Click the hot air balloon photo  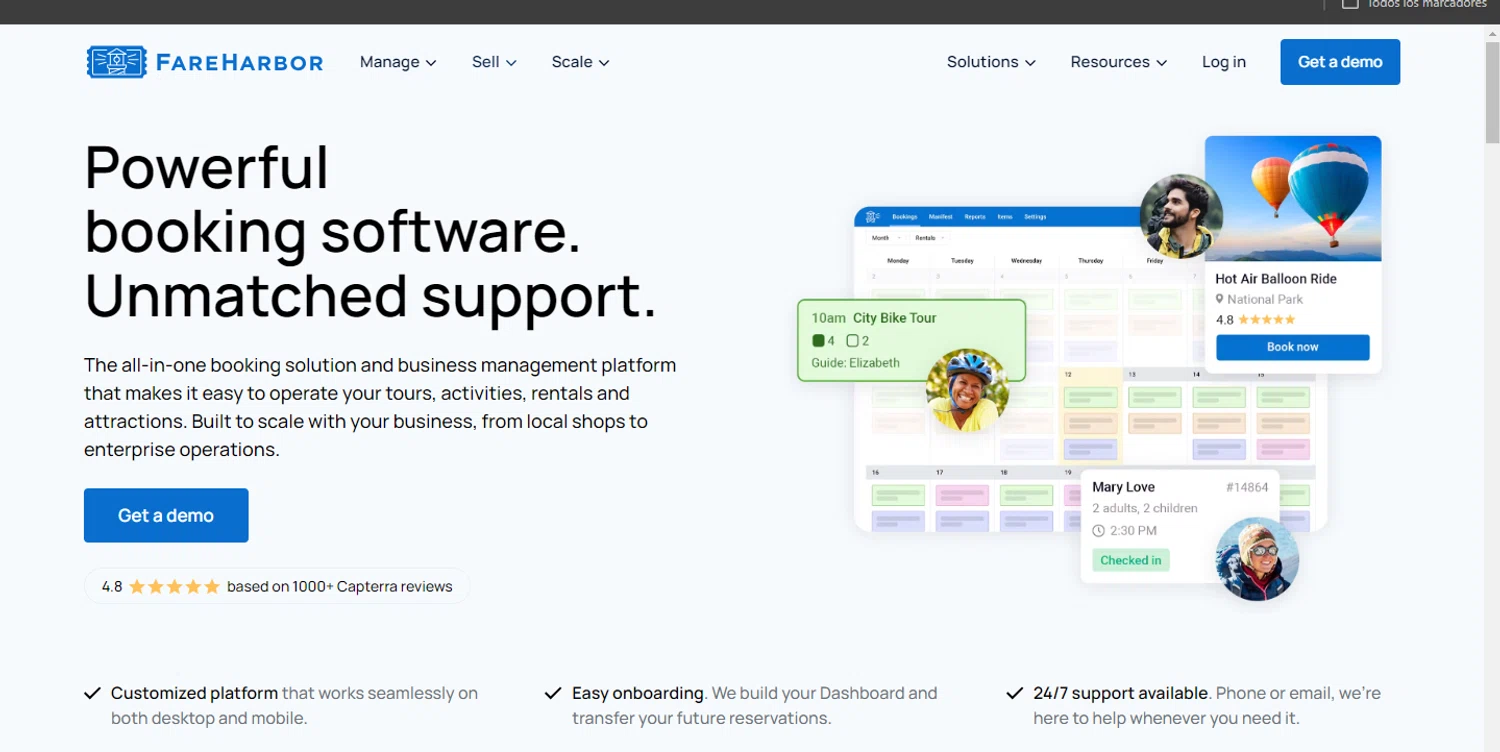click(x=1293, y=198)
